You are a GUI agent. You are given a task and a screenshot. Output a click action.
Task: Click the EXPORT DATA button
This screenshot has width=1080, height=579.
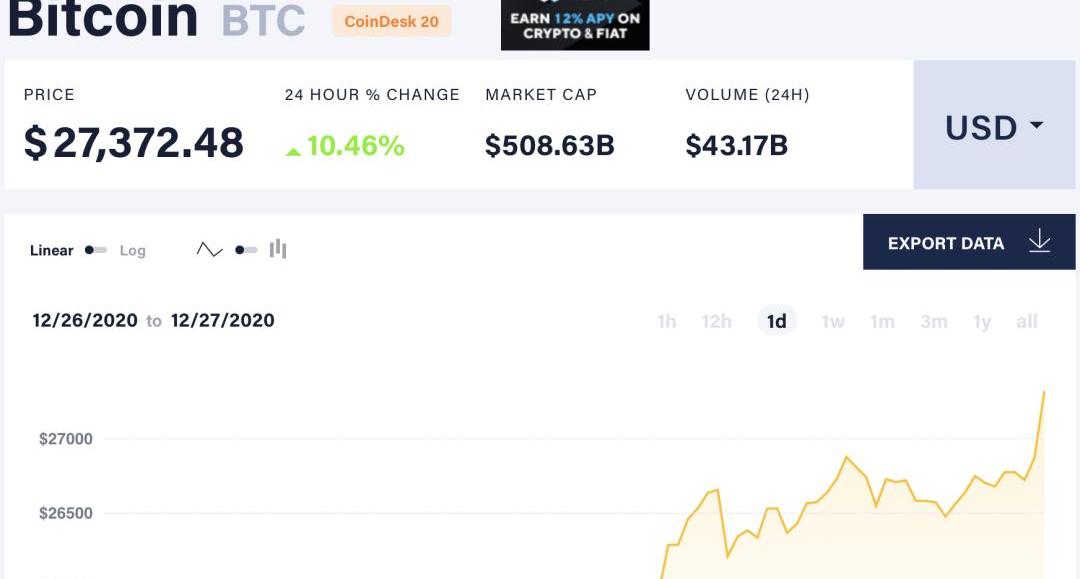pos(969,242)
